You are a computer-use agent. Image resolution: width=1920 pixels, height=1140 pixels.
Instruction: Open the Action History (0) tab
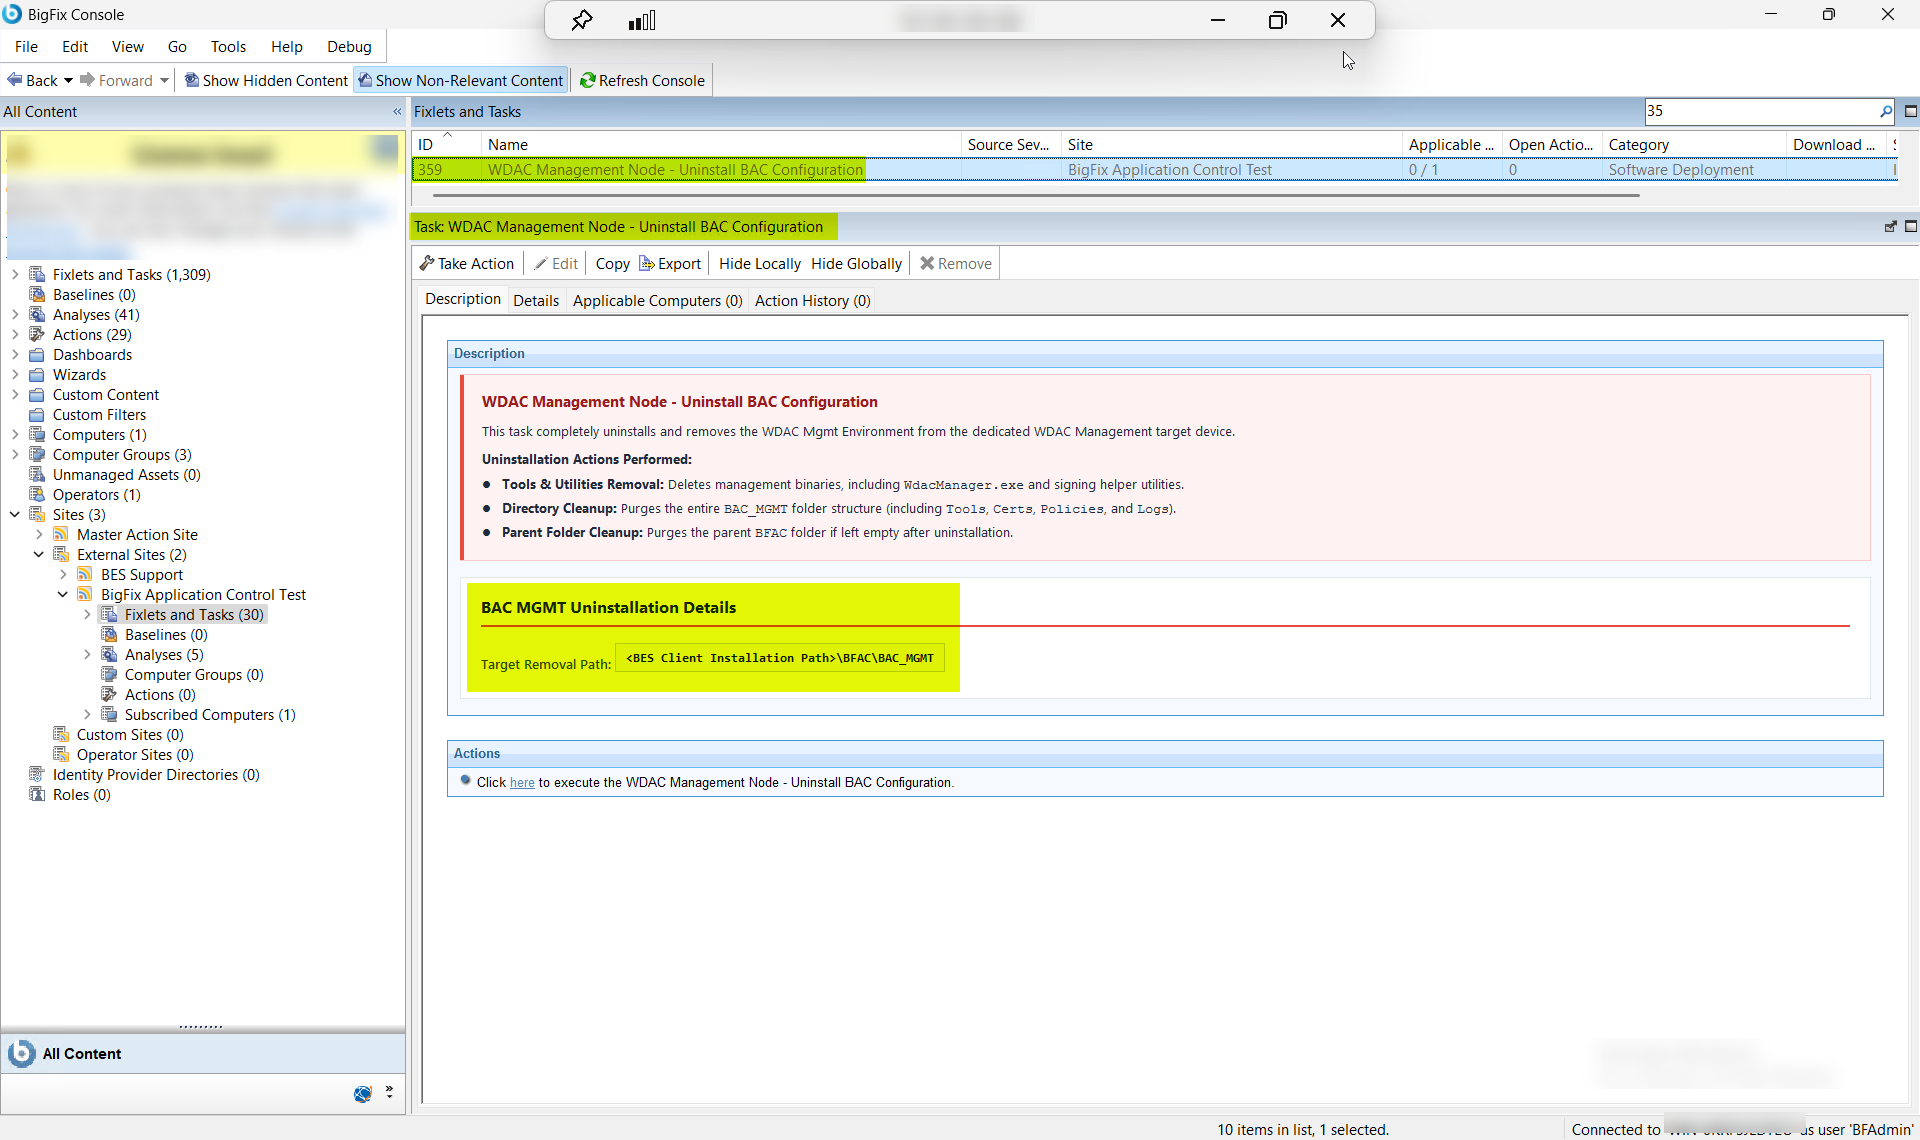tap(812, 300)
